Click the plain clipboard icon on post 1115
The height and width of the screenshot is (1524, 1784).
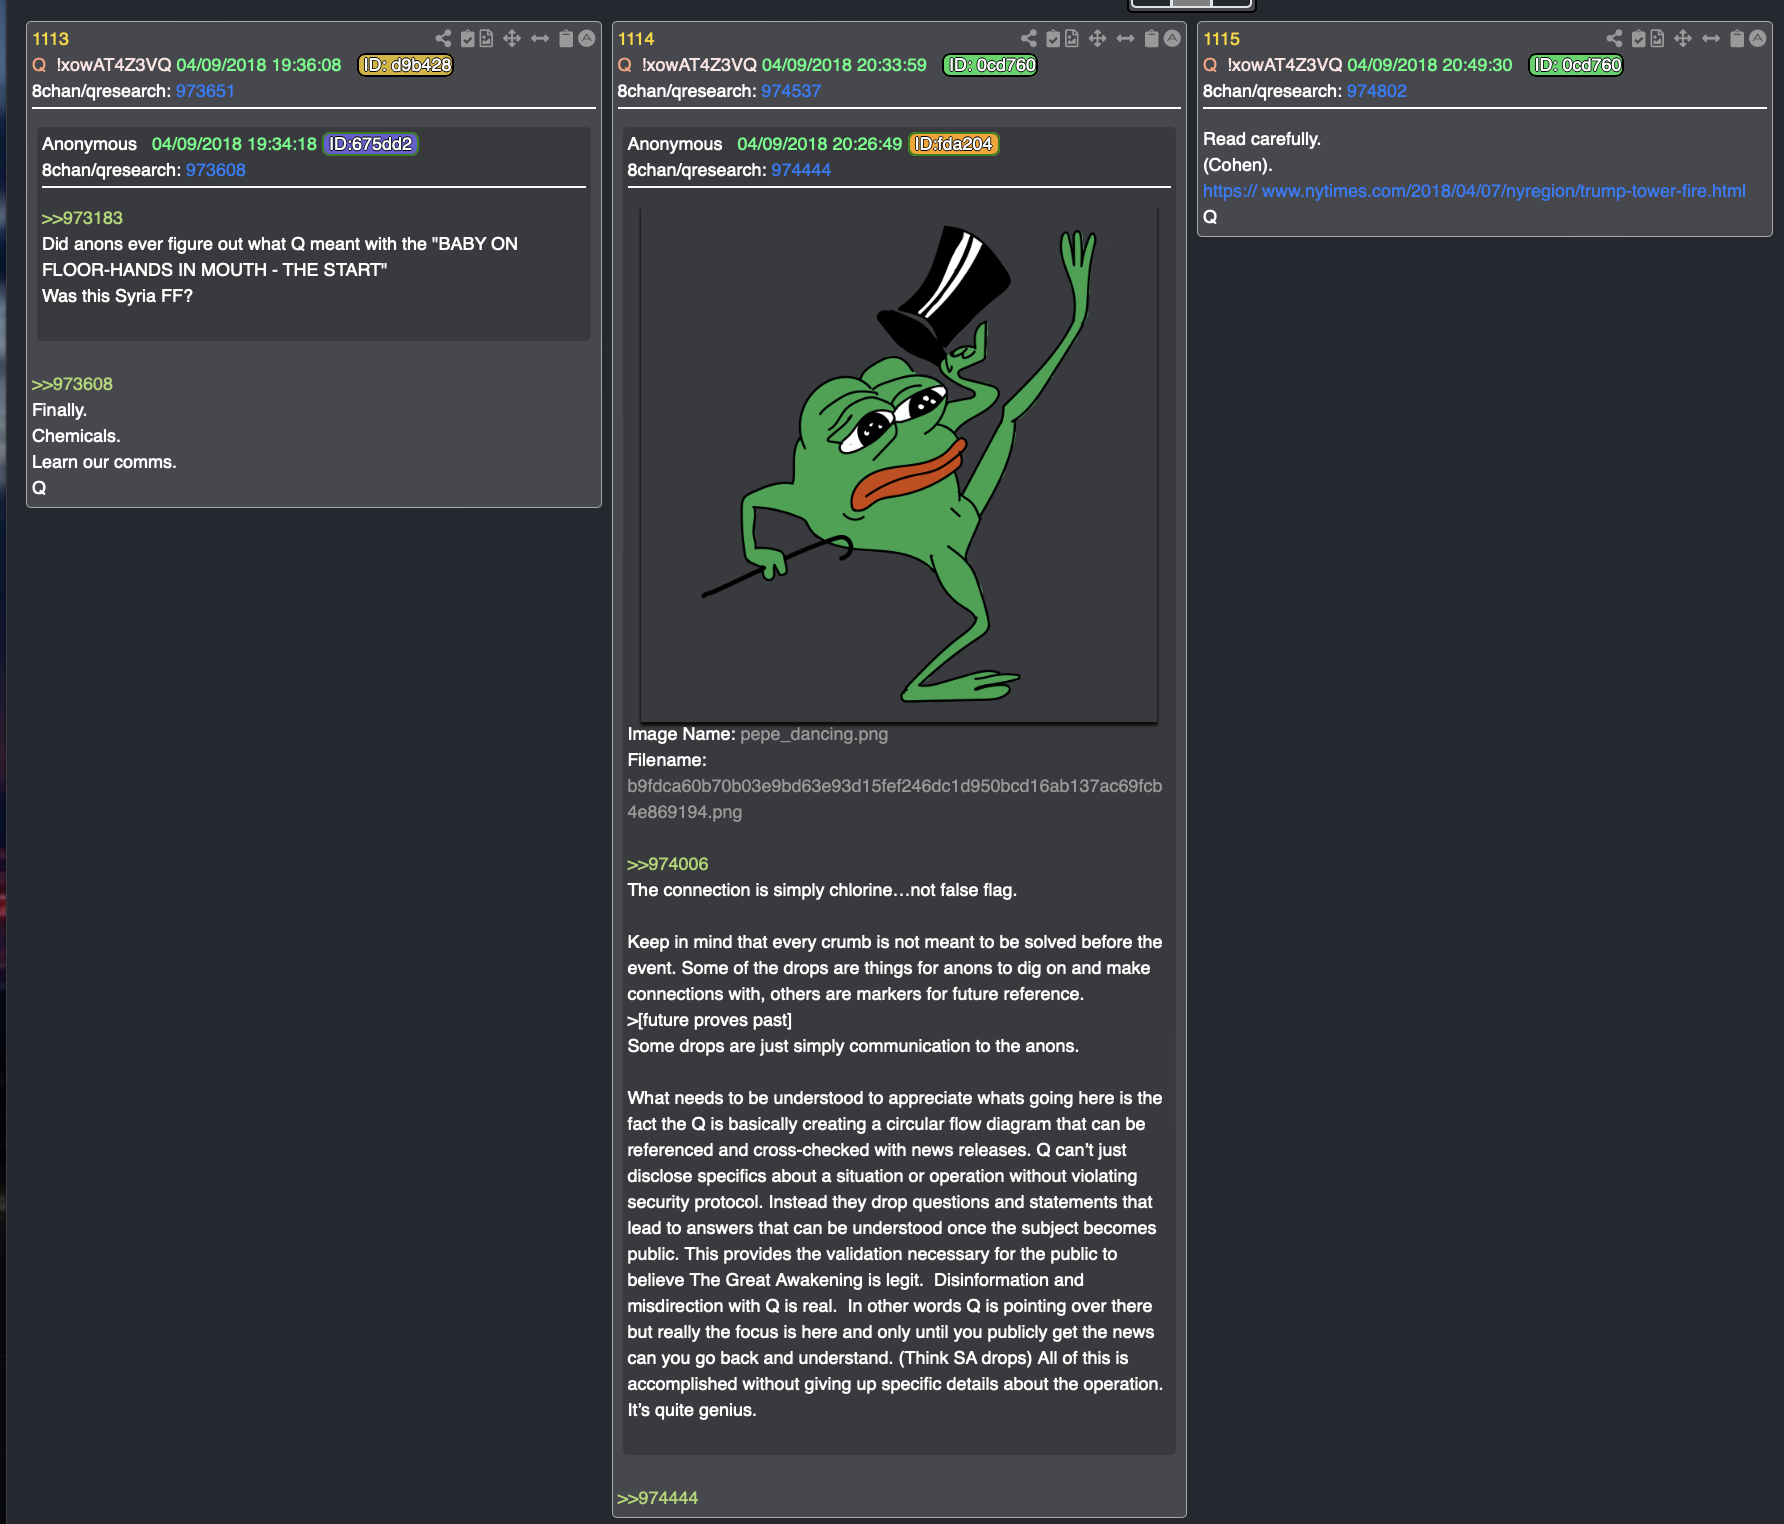coord(1737,39)
